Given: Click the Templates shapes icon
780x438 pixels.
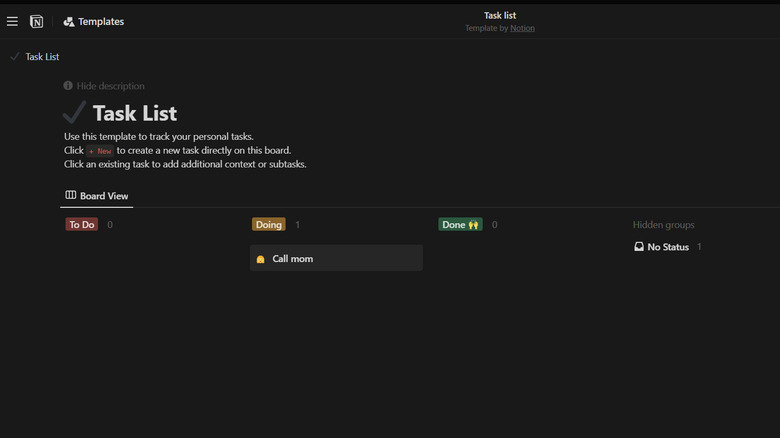Looking at the screenshot, I should pyautogui.click(x=69, y=21).
